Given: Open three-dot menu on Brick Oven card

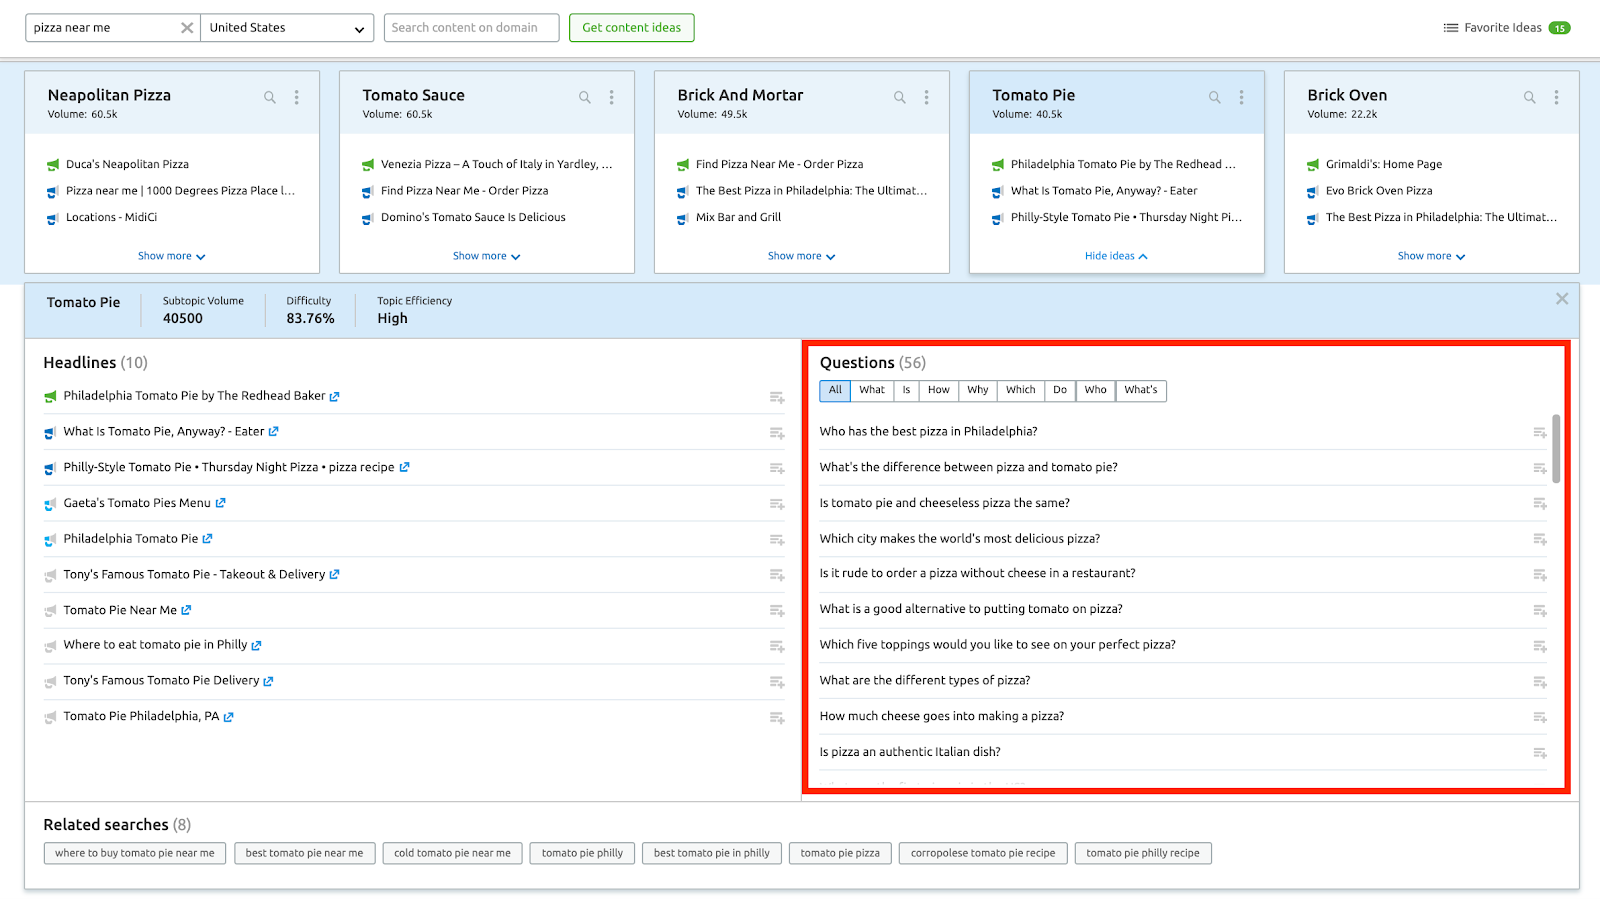Looking at the screenshot, I should [x=1557, y=97].
